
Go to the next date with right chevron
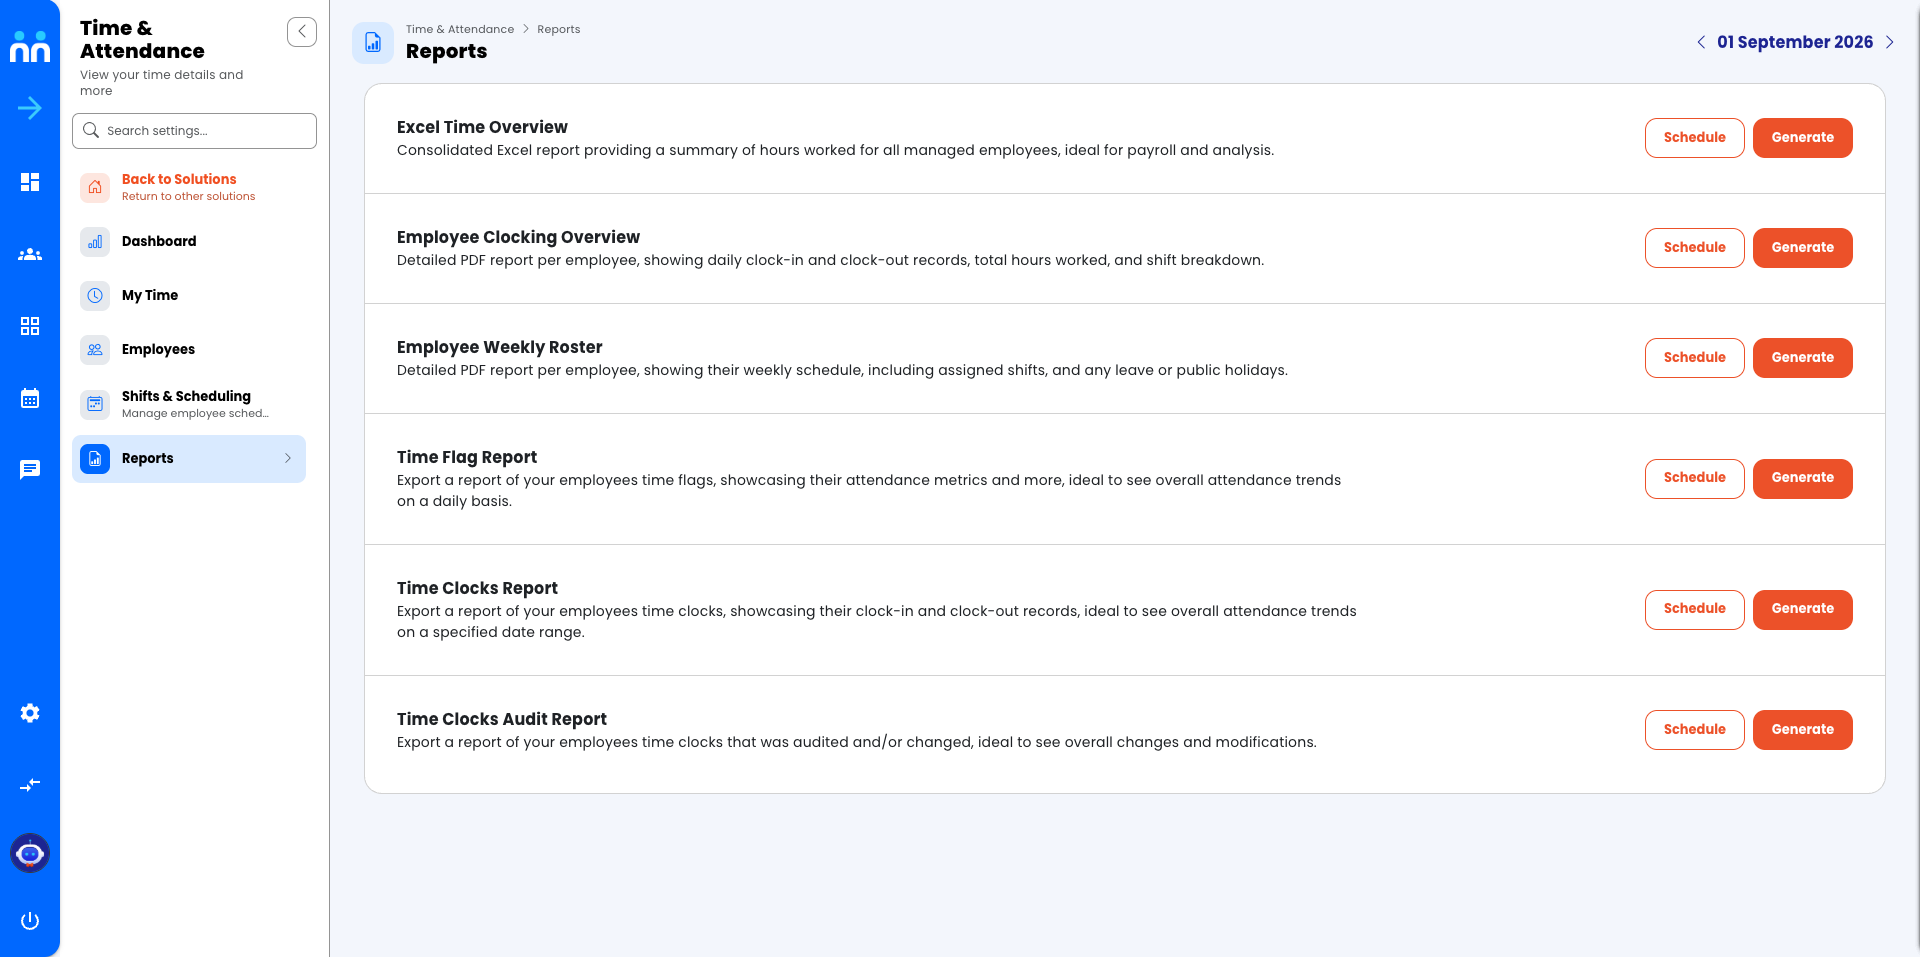point(1889,42)
